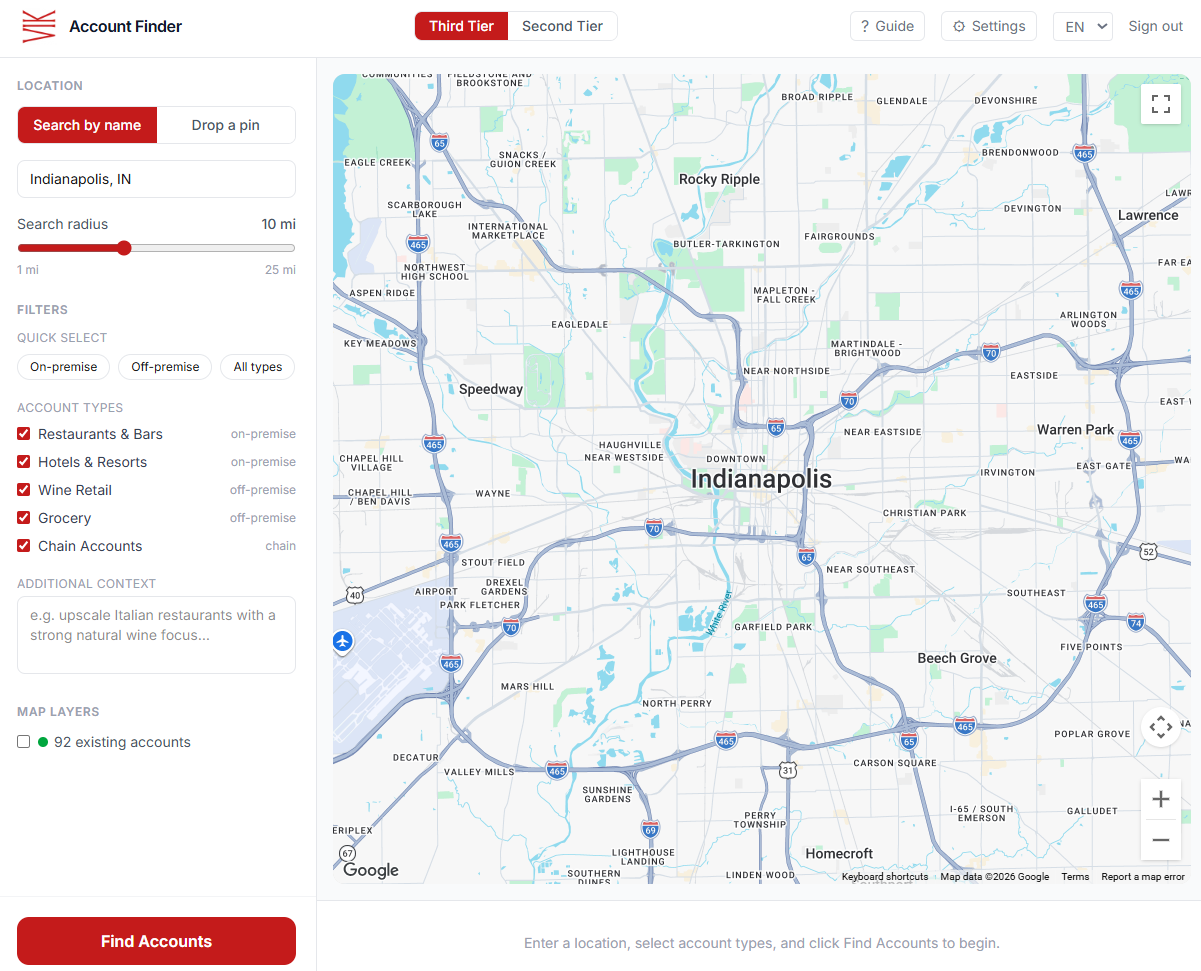Screen dimensions: 1201x971
Task: Quick select Off-premise accounts
Action: [x=165, y=367]
